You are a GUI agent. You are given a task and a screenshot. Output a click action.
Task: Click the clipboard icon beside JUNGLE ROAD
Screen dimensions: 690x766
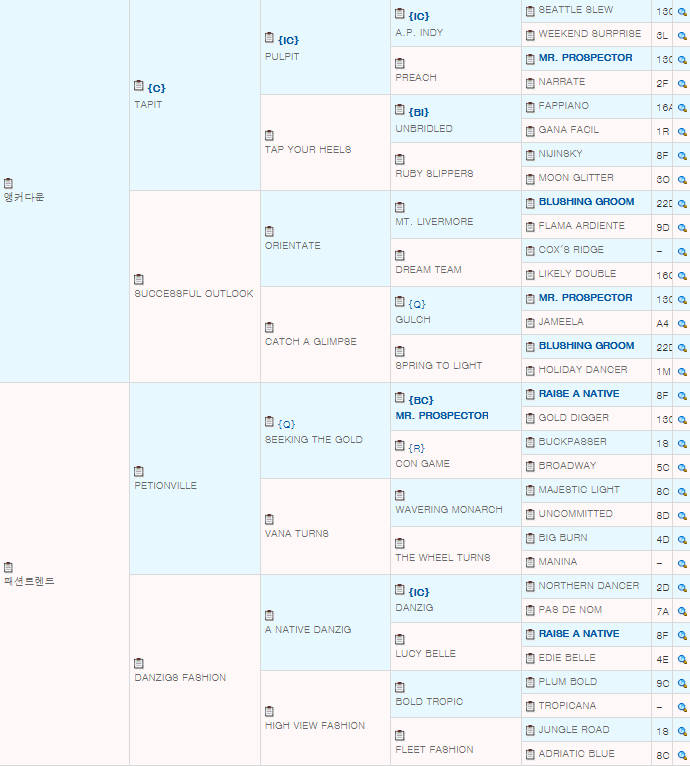[x=530, y=730]
